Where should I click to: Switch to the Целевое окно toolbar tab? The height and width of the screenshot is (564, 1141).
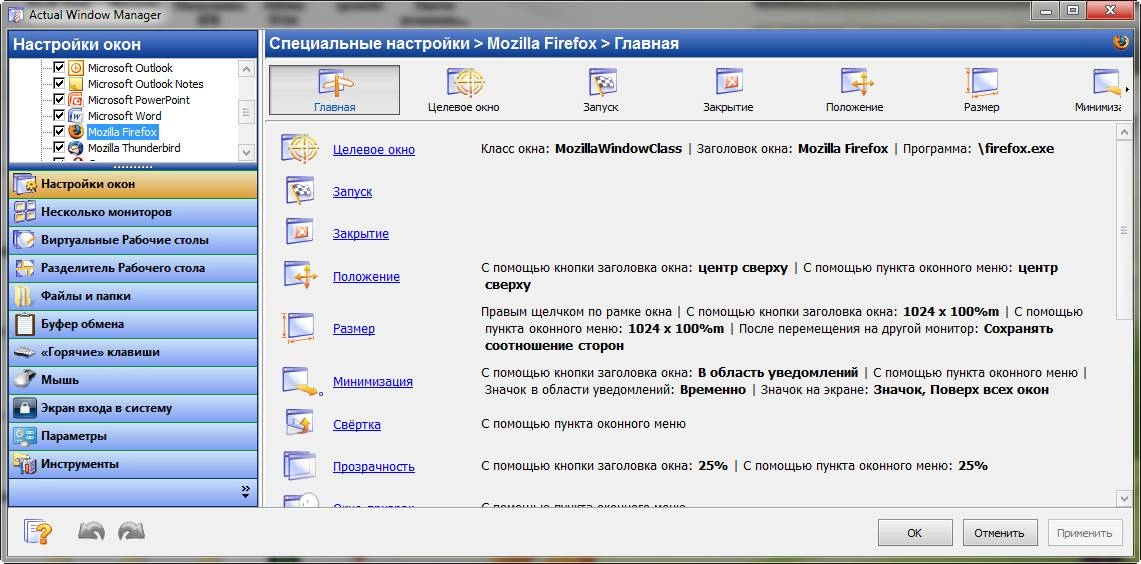[464, 90]
